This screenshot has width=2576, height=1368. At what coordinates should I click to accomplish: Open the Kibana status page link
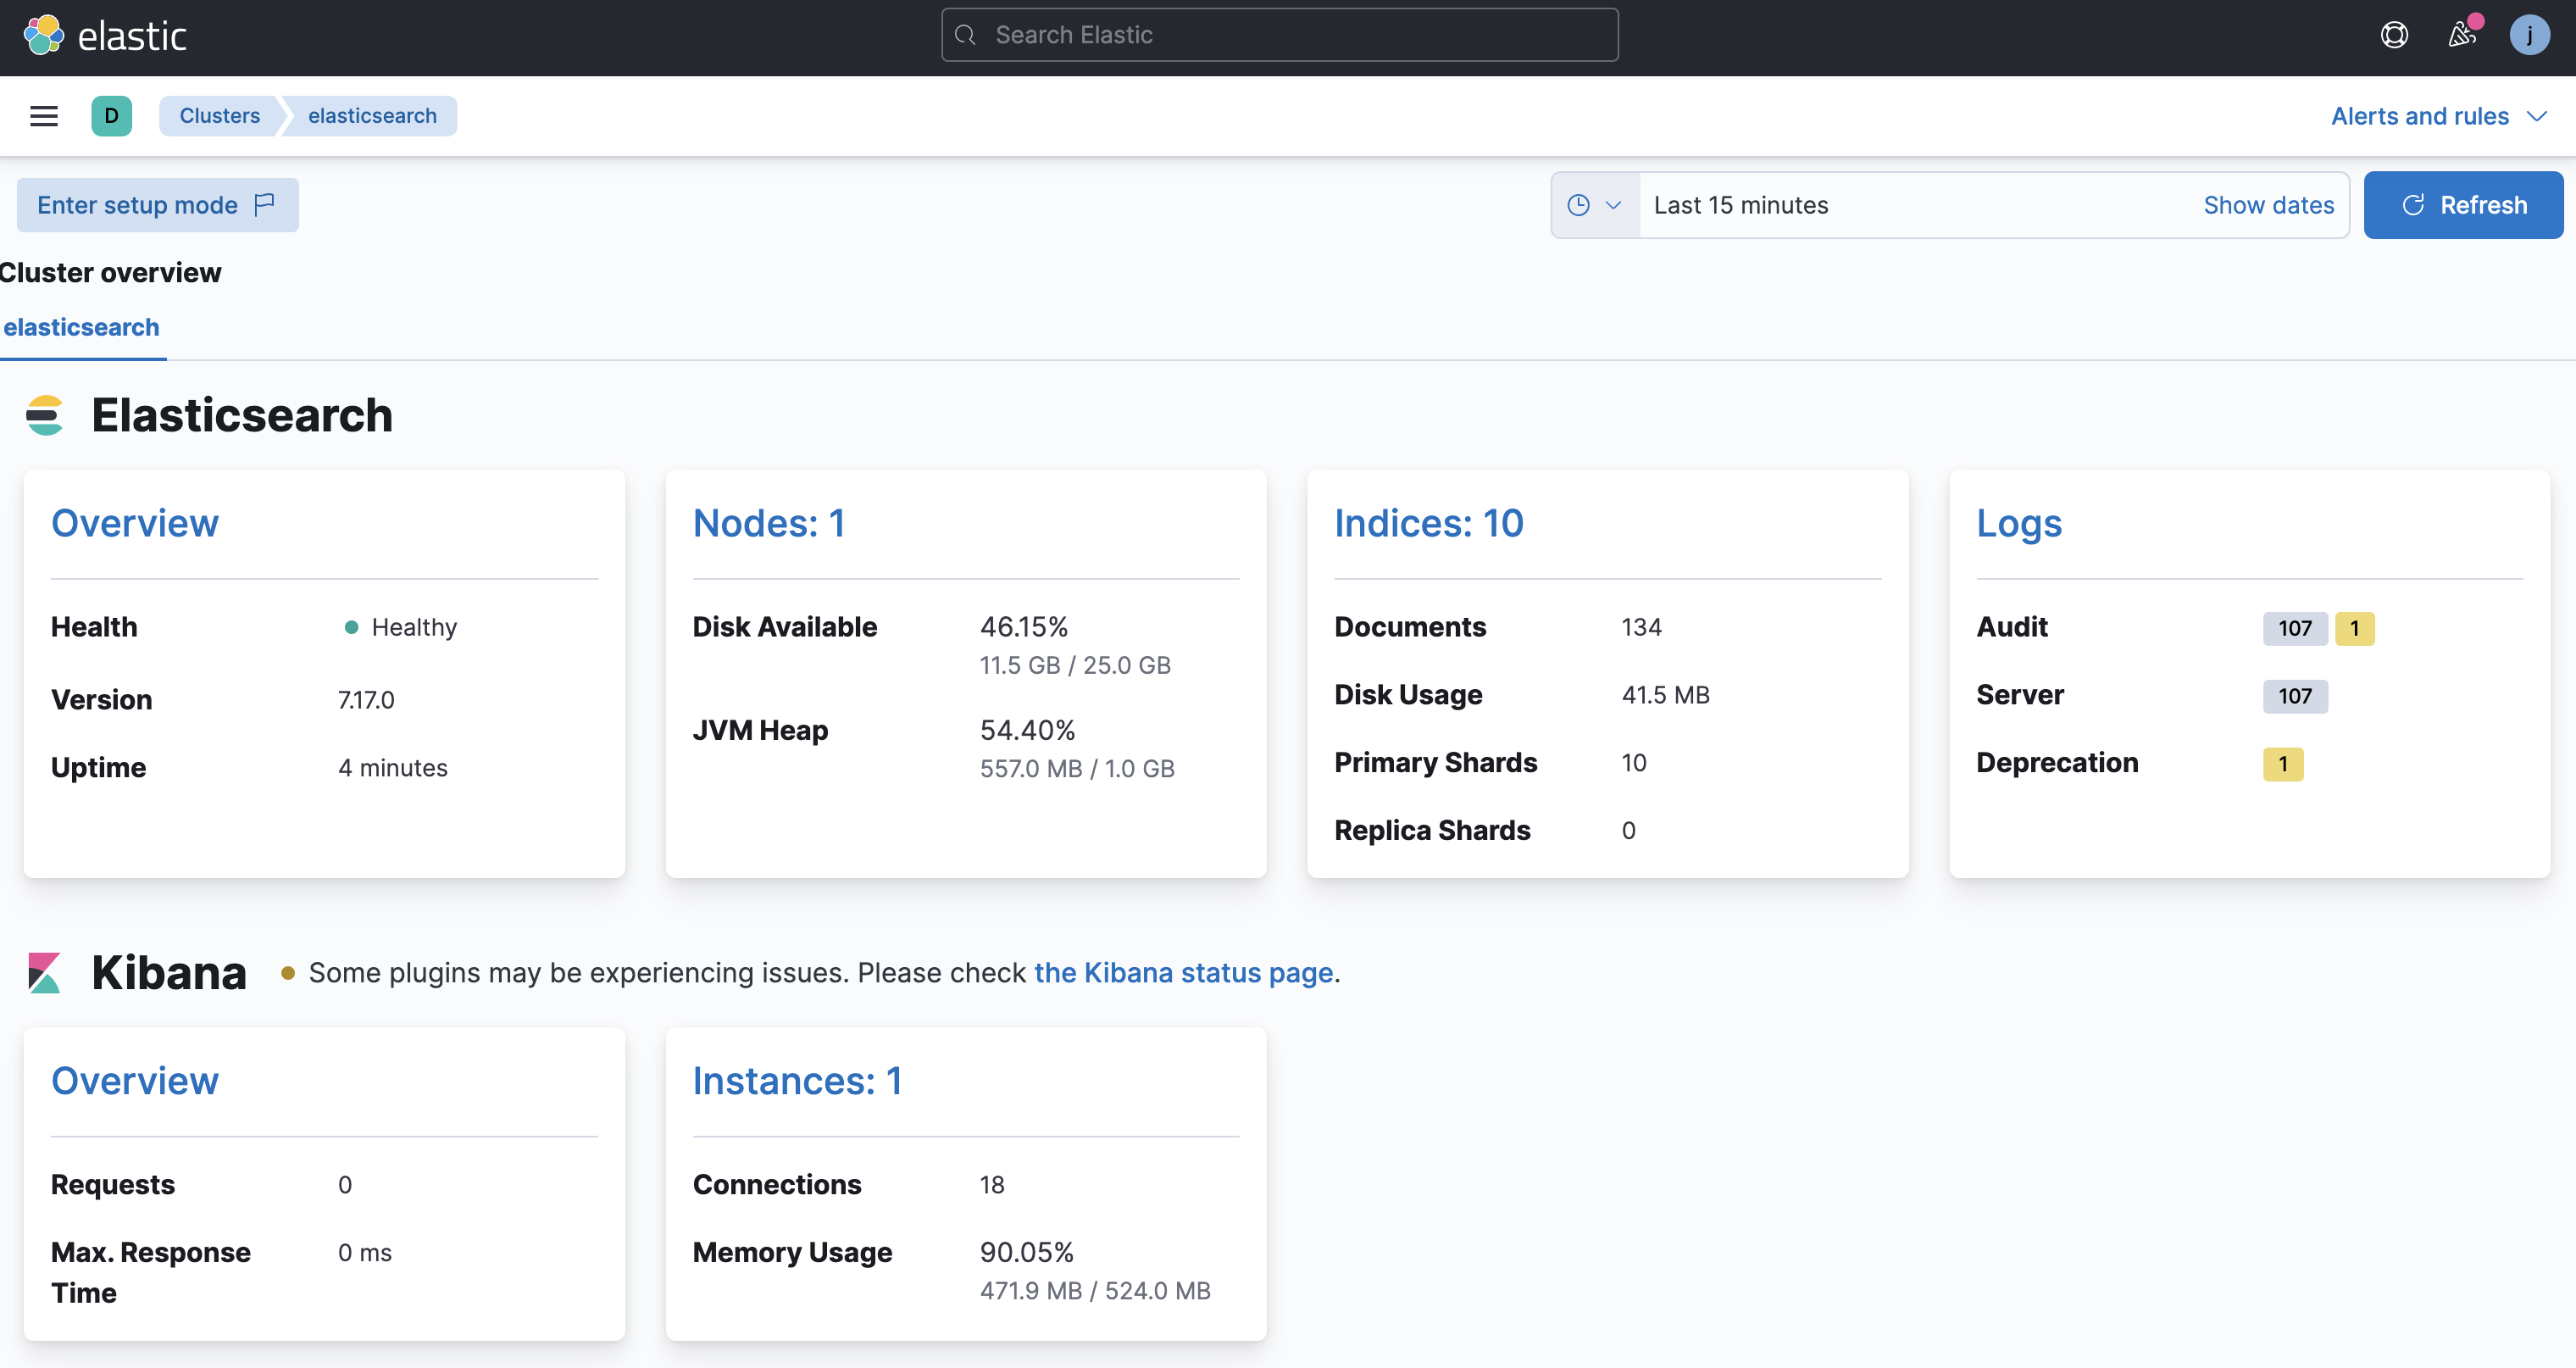coord(1183,973)
